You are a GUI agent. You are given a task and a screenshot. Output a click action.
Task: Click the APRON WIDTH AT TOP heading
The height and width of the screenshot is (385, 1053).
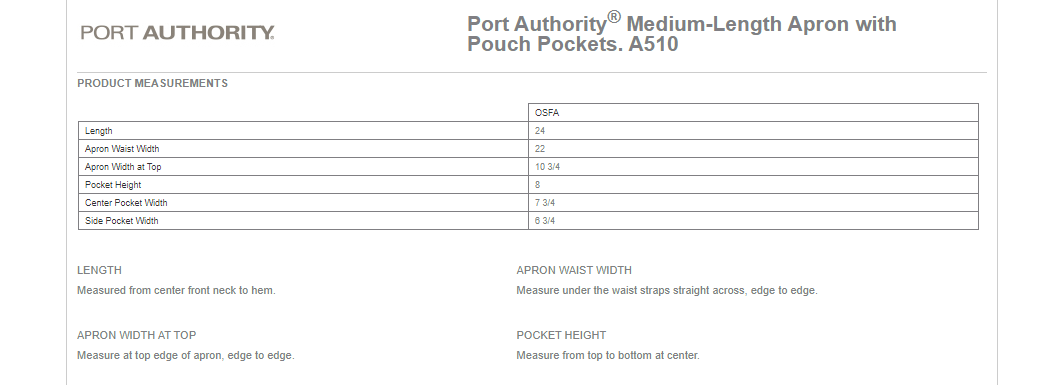(x=136, y=335)
